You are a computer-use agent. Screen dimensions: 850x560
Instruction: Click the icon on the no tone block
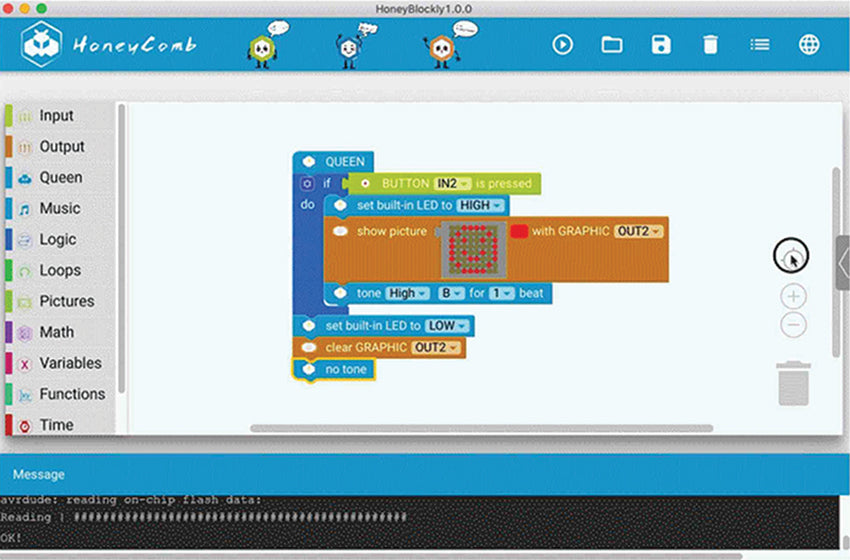[x=309, y=370]
